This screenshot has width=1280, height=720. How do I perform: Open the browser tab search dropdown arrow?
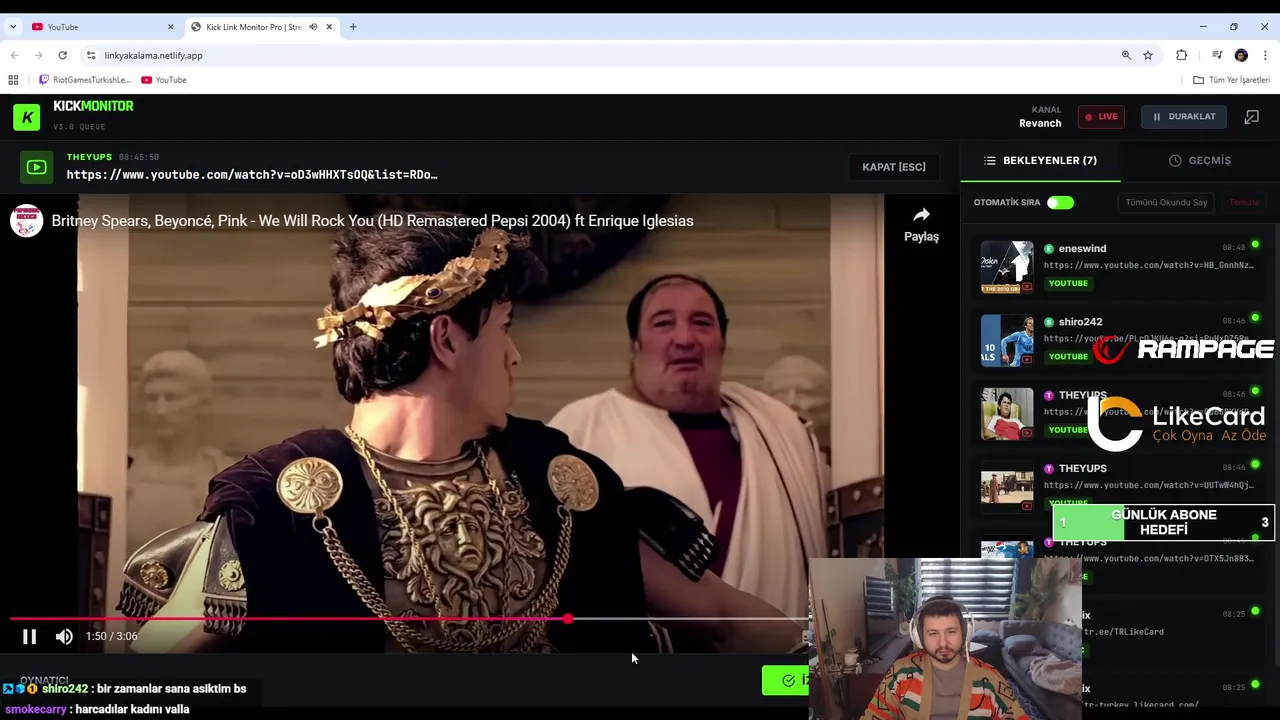click(x=13, y=27)
